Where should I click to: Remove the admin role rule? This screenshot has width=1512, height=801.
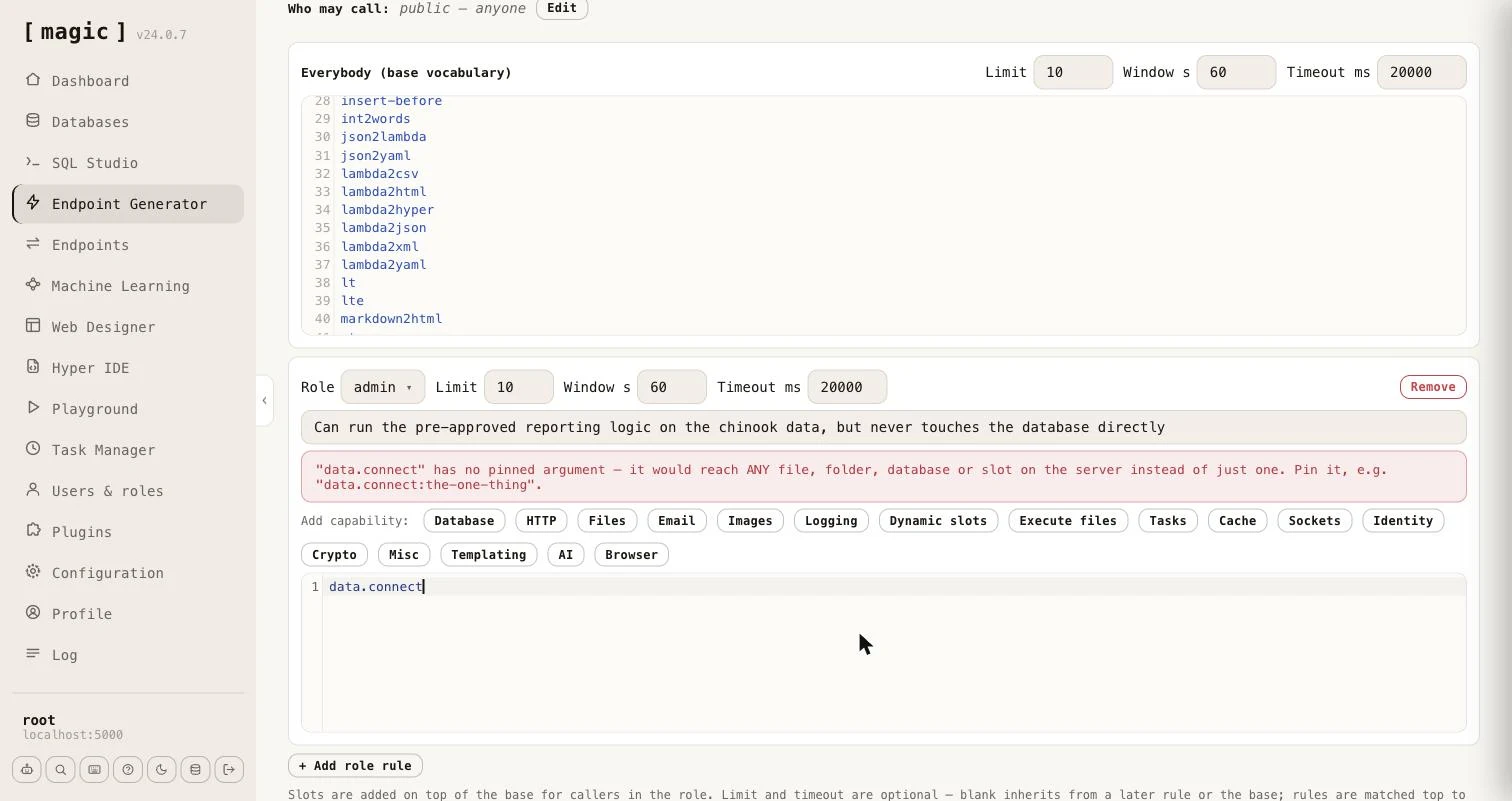coord(1433,387)
